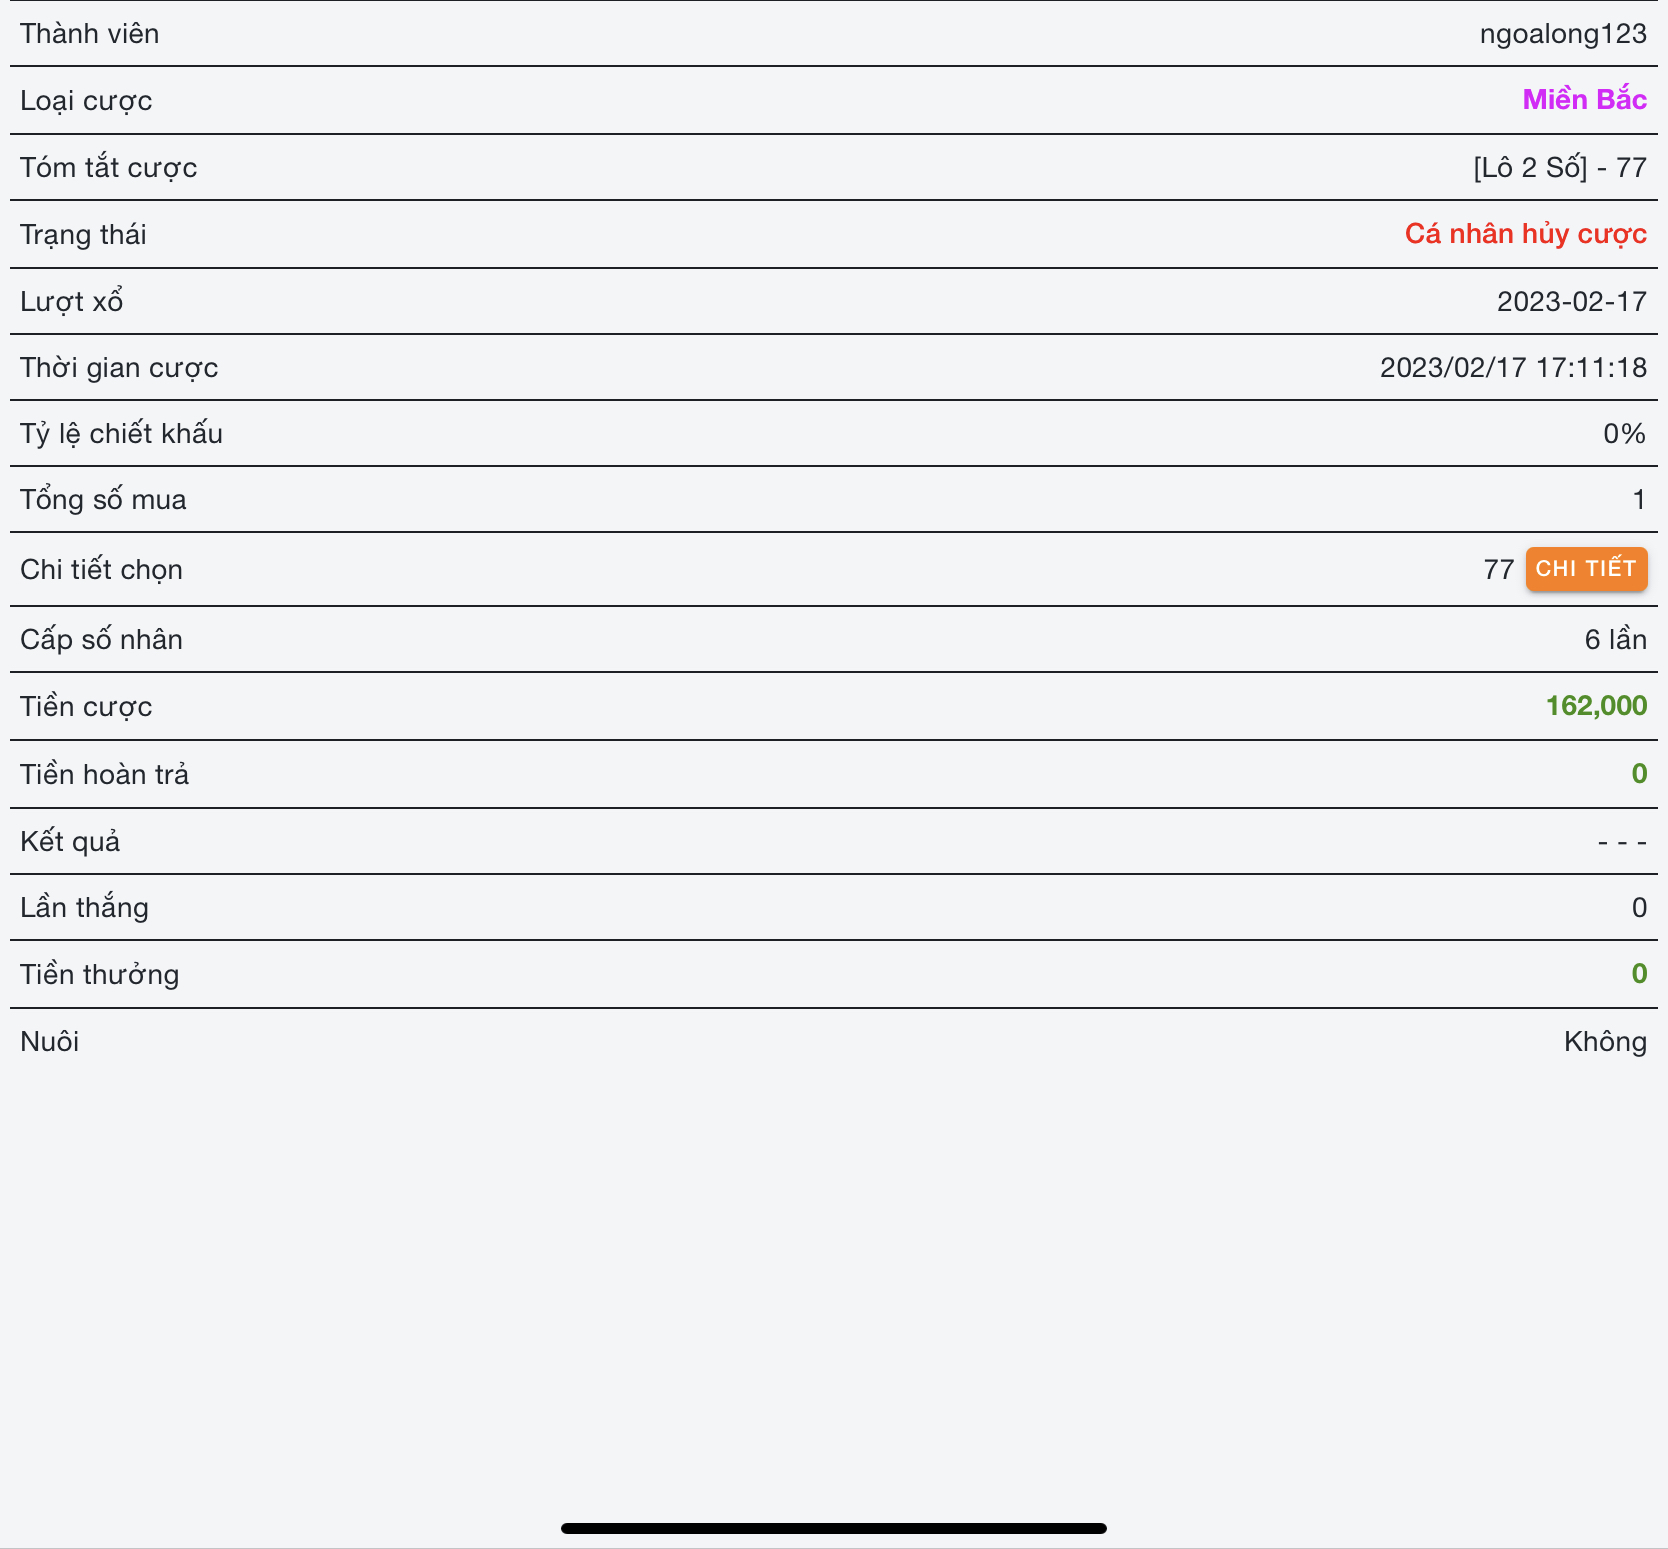Viewport: 1668px width, 1549px height.
Task: Click the Tiền thưởng label
Action: tap(99, 974)
